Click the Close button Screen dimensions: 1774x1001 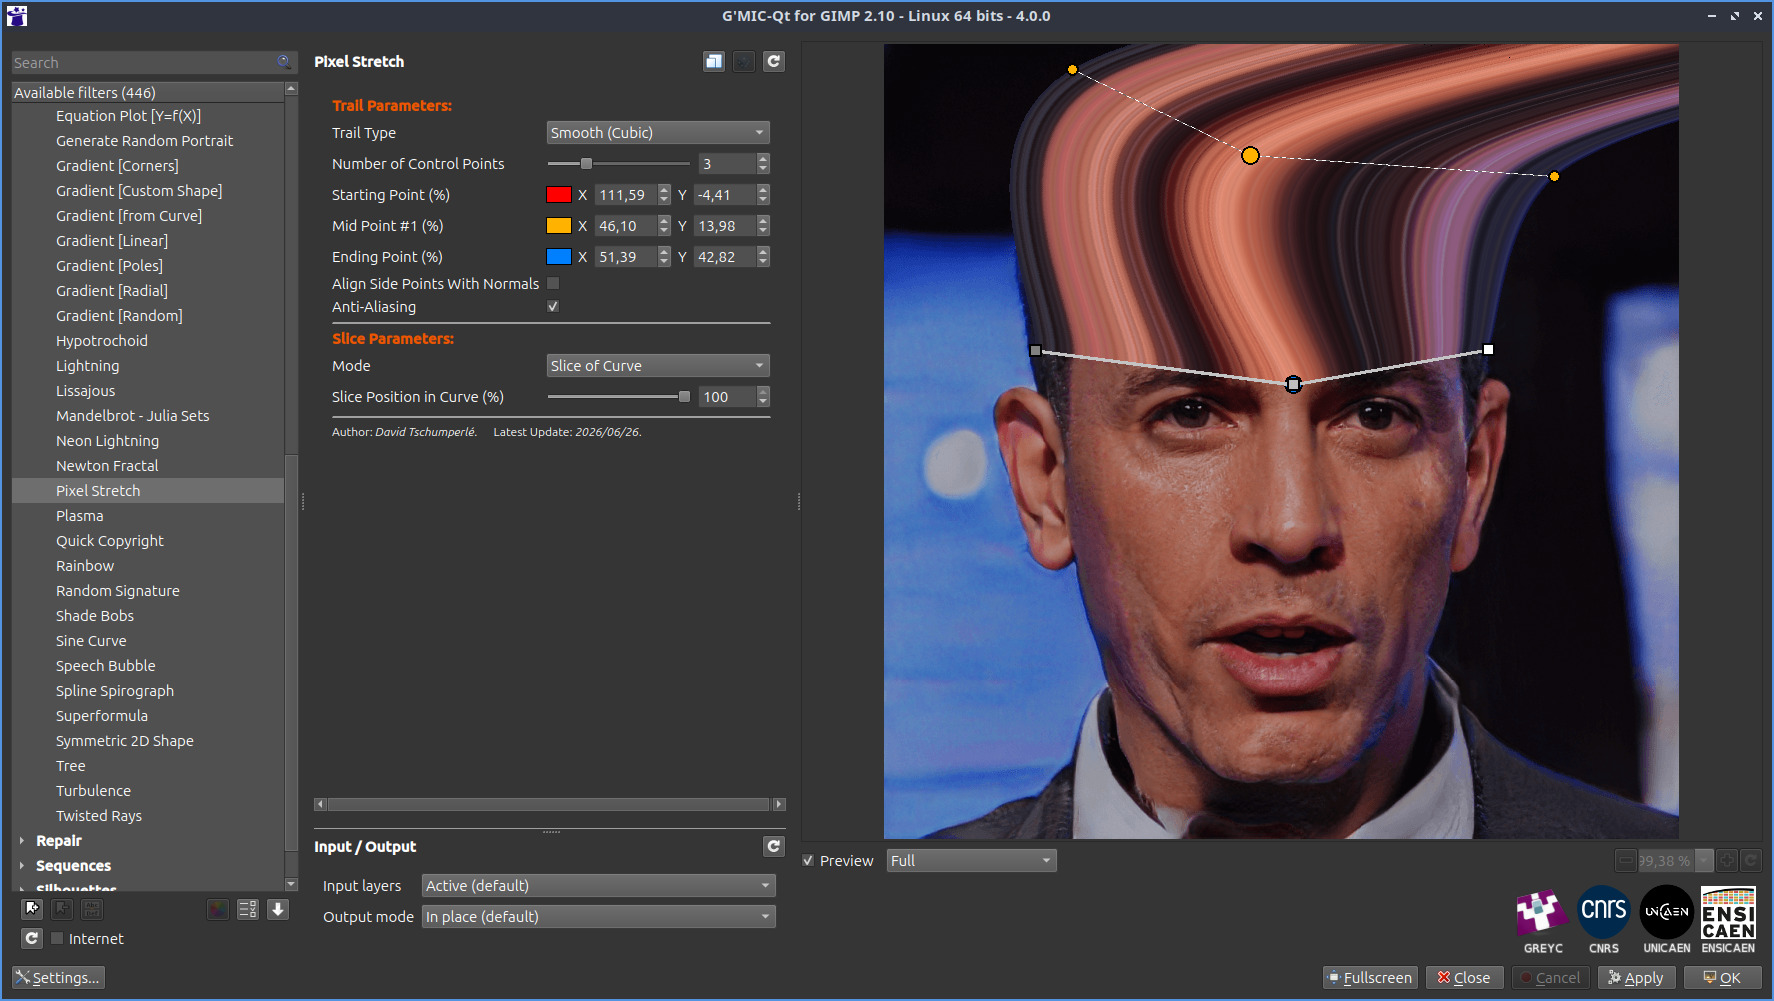pyautogui.click(x=1465, y=978)
